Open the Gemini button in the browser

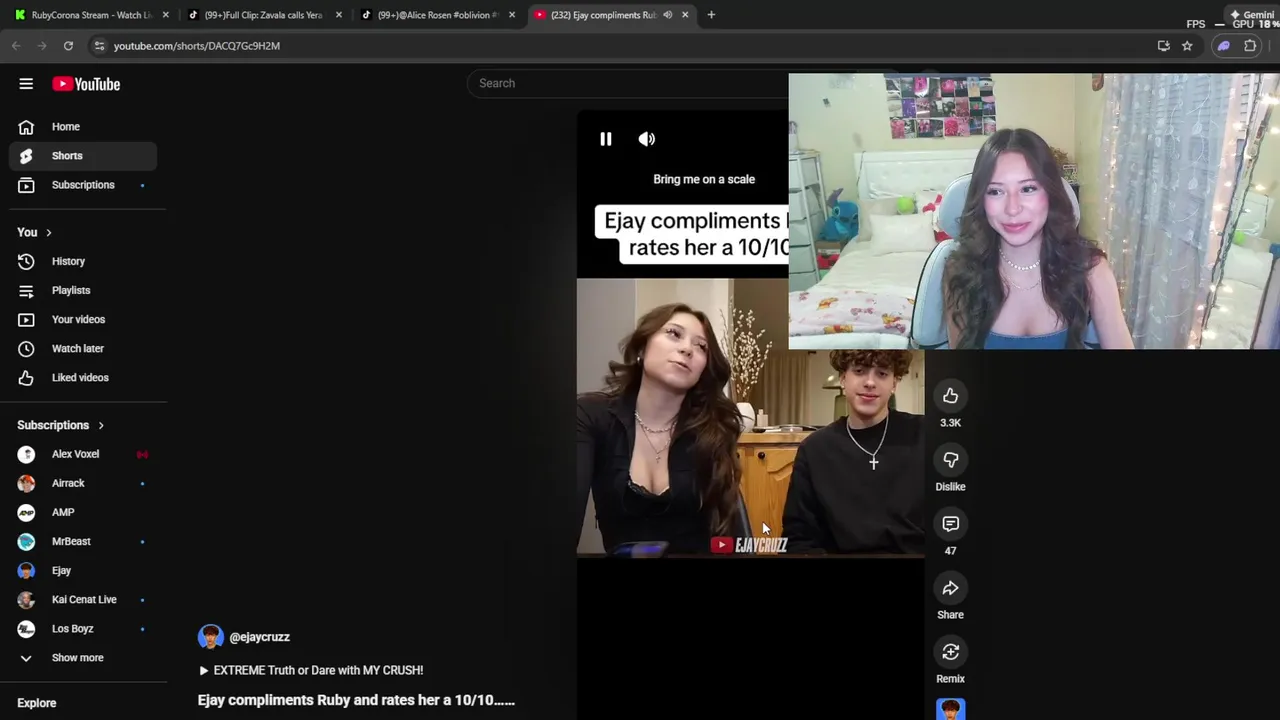(1251, 15)
